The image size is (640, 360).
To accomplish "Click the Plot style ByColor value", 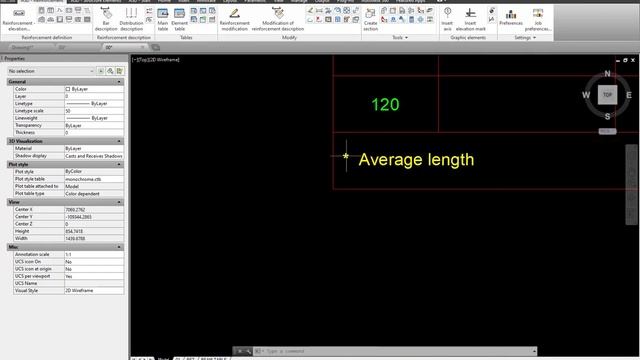I will click(x=94, y=171).
